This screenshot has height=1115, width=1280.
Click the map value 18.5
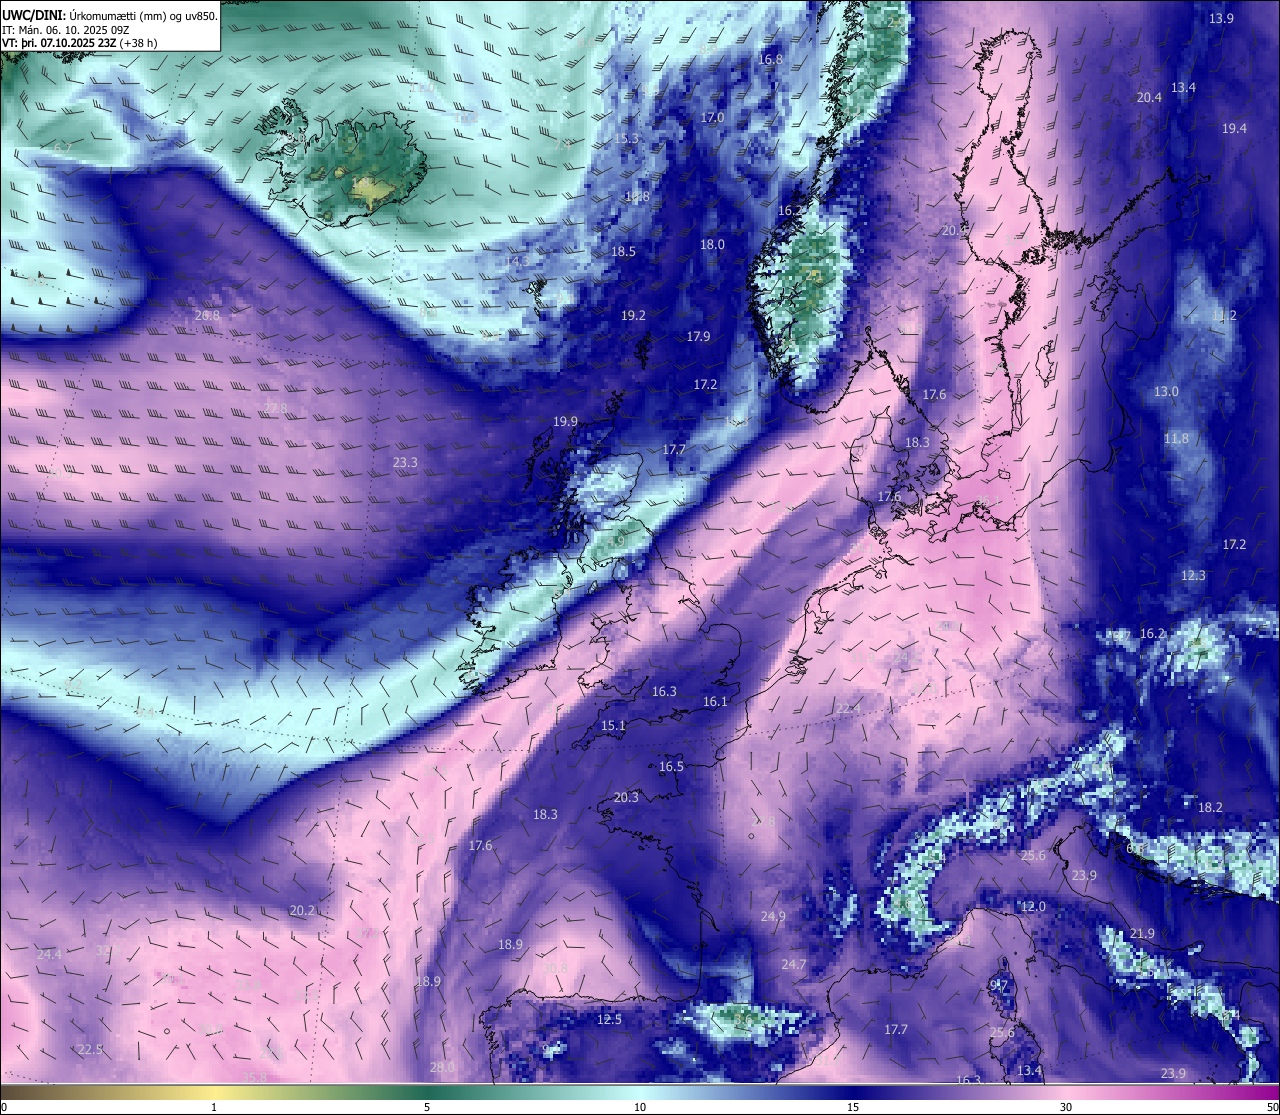[x=623, y=252]
